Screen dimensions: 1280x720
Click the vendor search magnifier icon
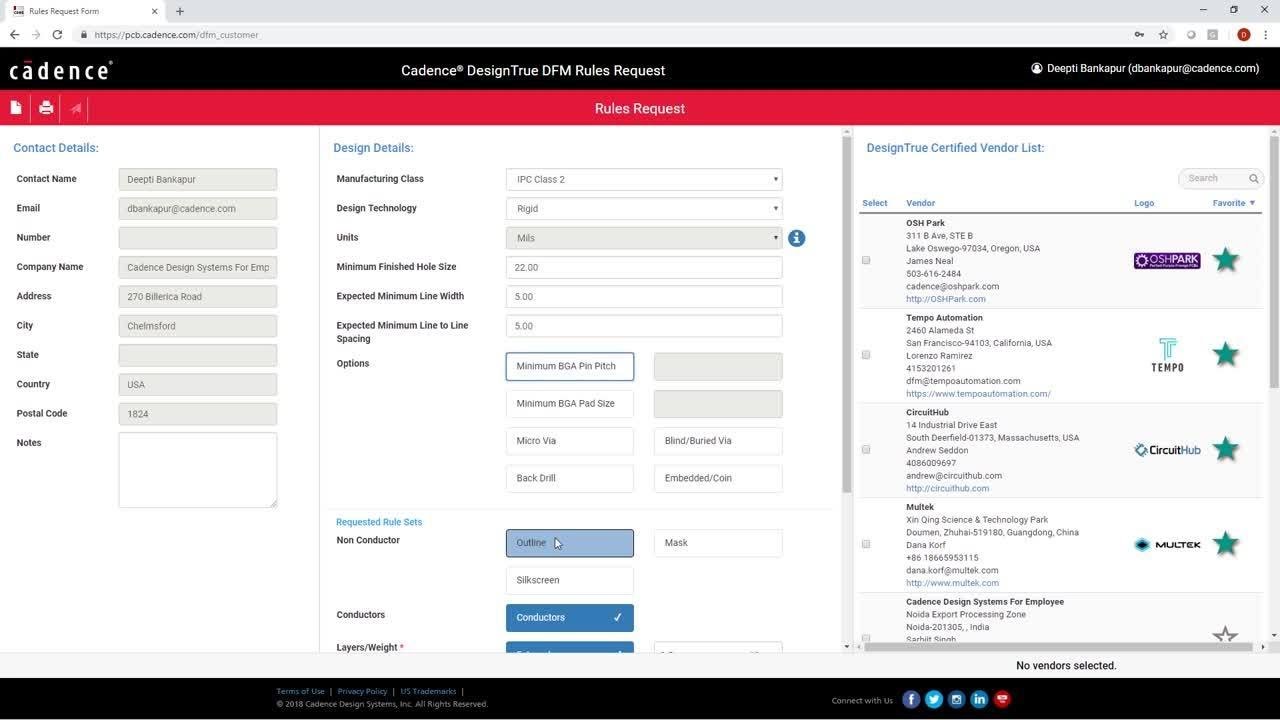click(1253, 179)
